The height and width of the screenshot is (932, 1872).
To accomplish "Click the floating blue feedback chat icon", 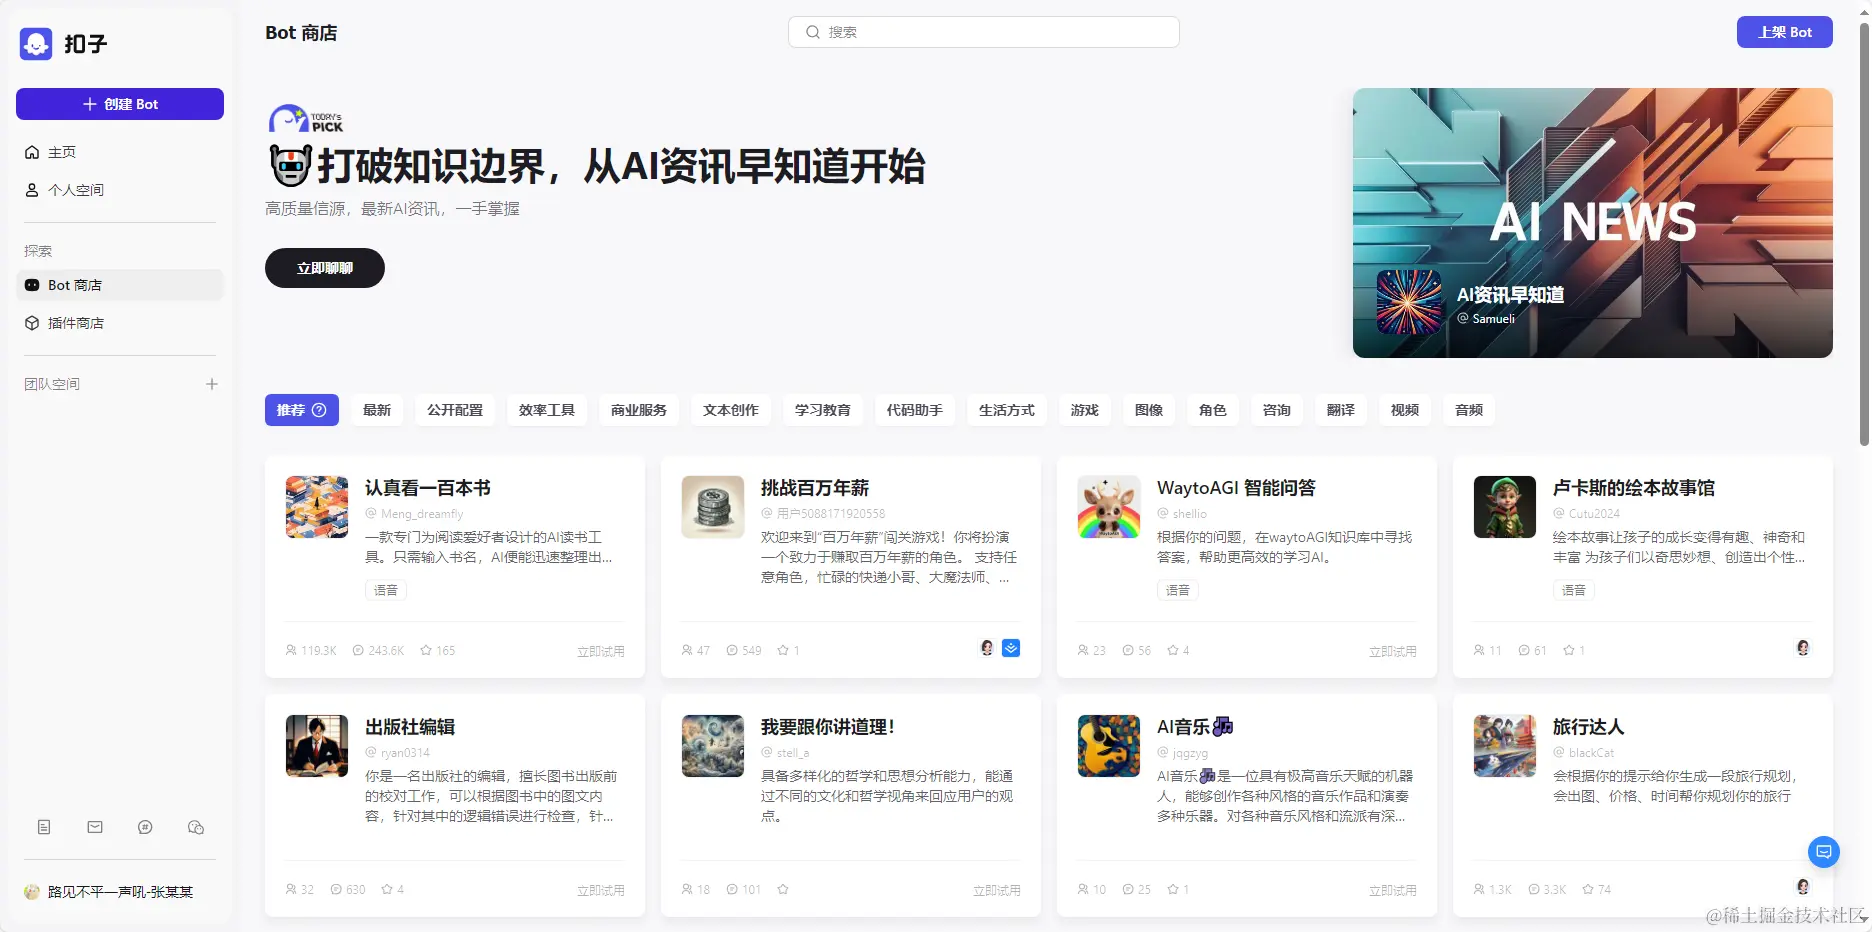I will point(1824,852).
